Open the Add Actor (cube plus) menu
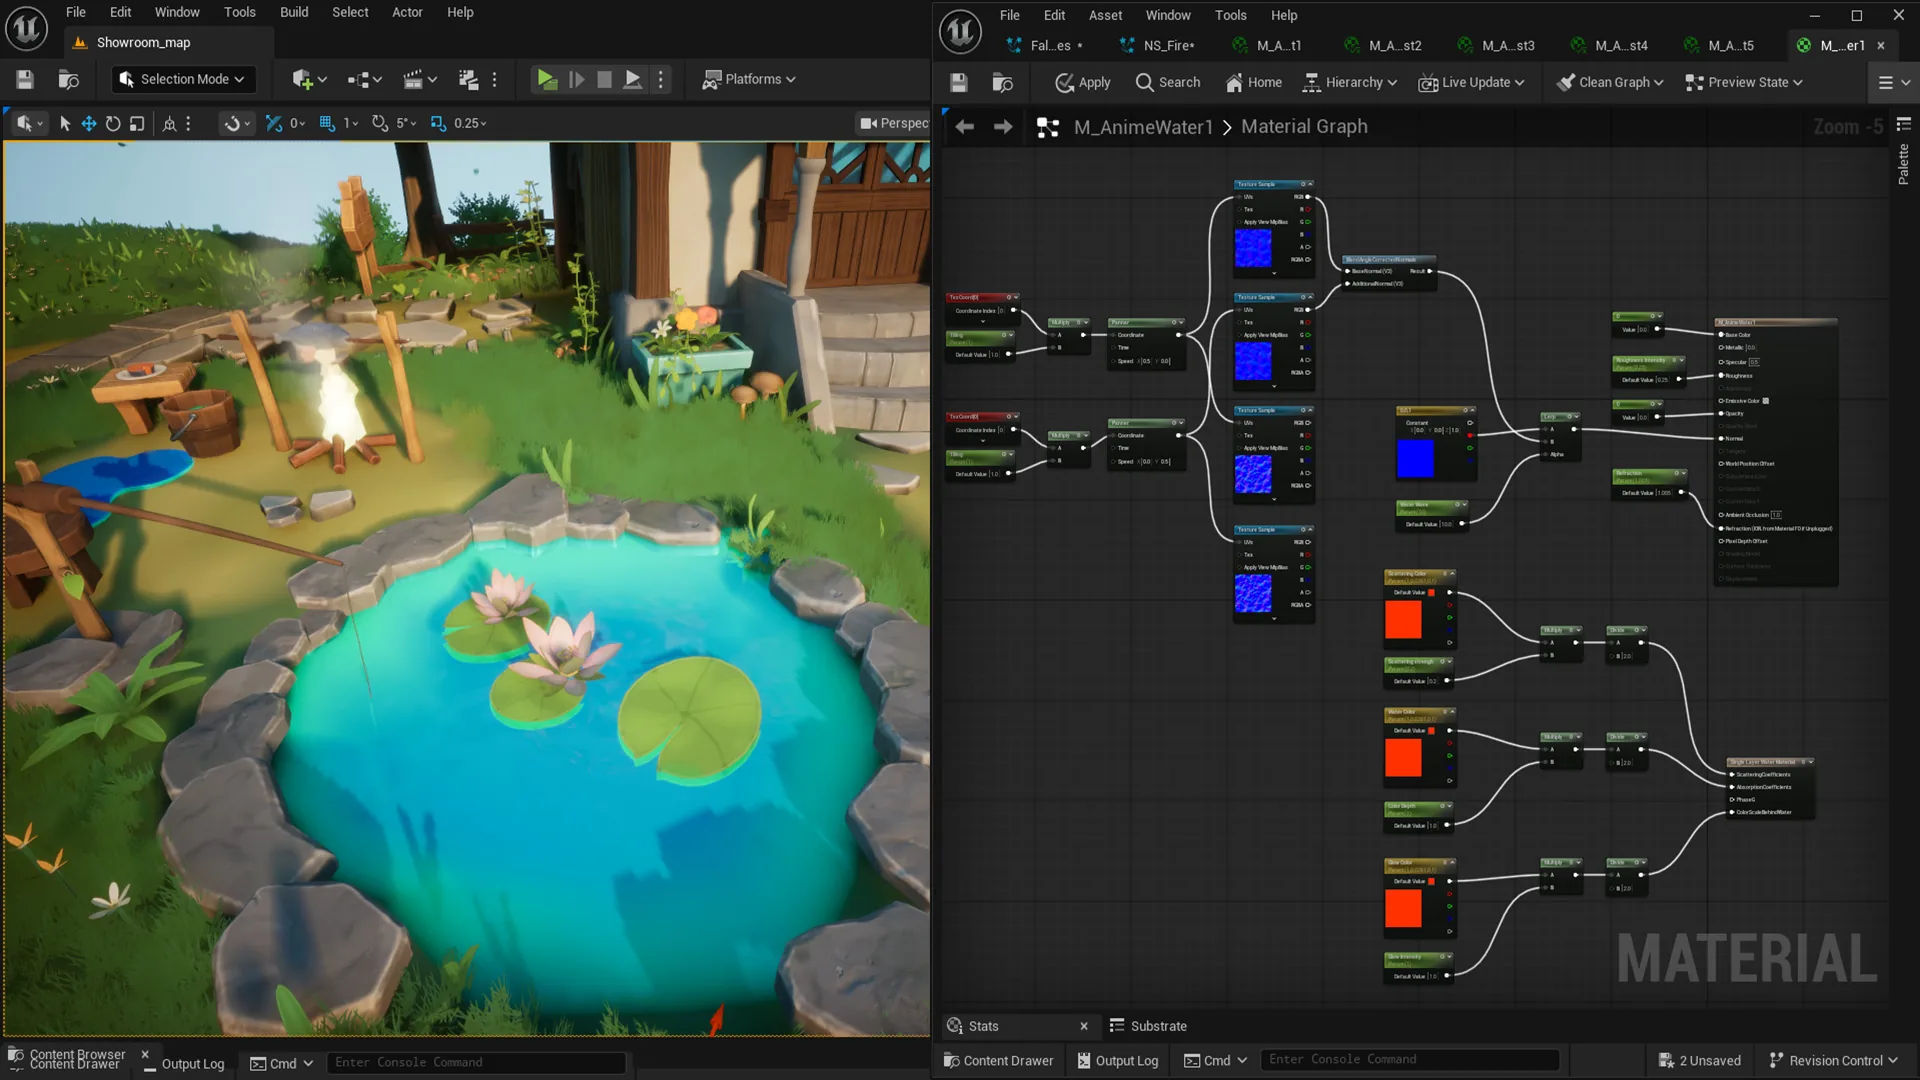Viewport: 1920px width, 1080px height. click(x=309, y=79)
